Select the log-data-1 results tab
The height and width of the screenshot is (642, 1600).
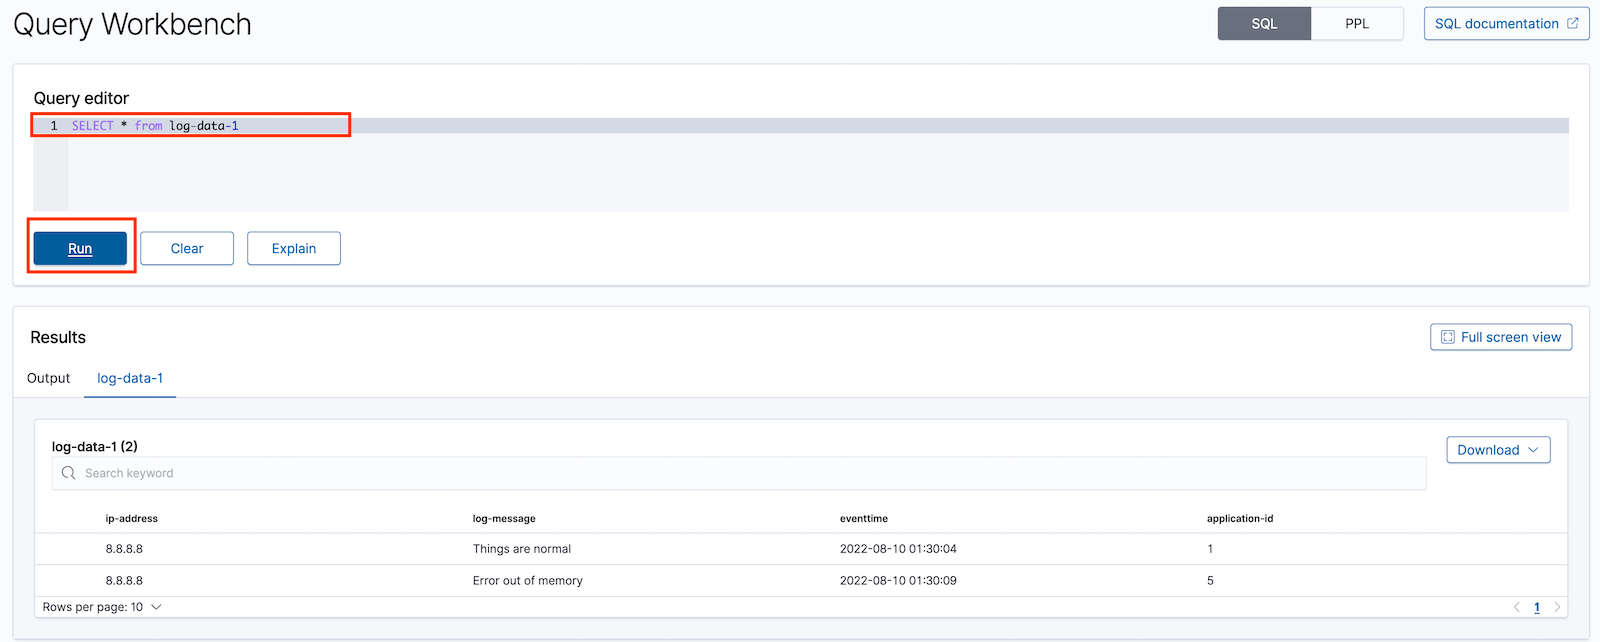point(130,378)
